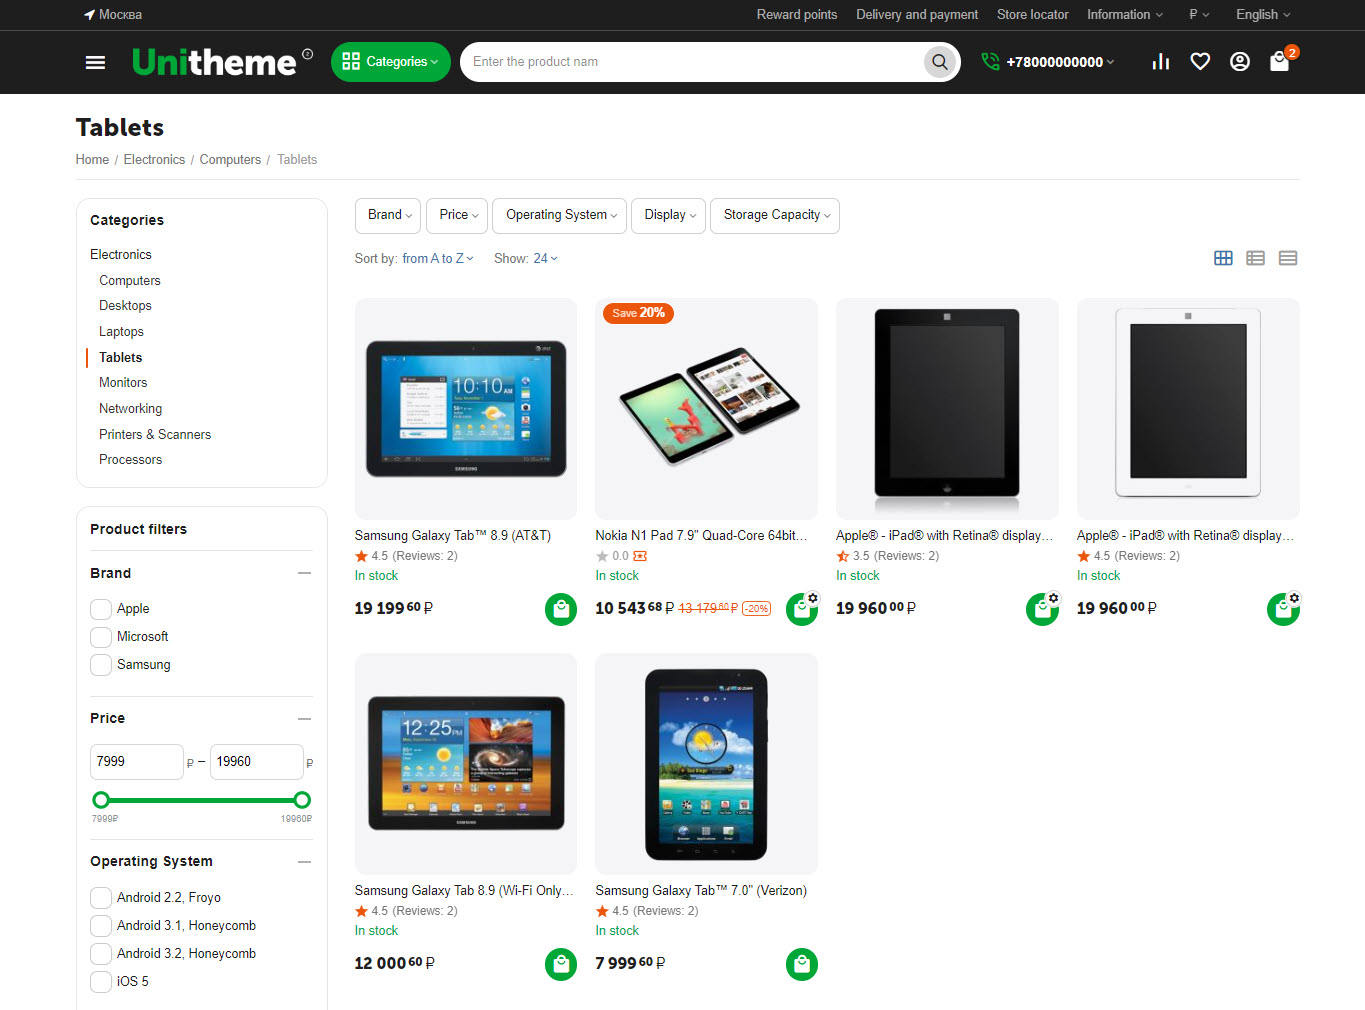Switch to grid view layout
The width and height of the screenshot is (1365, 1010).
[x=1223, y=258]
